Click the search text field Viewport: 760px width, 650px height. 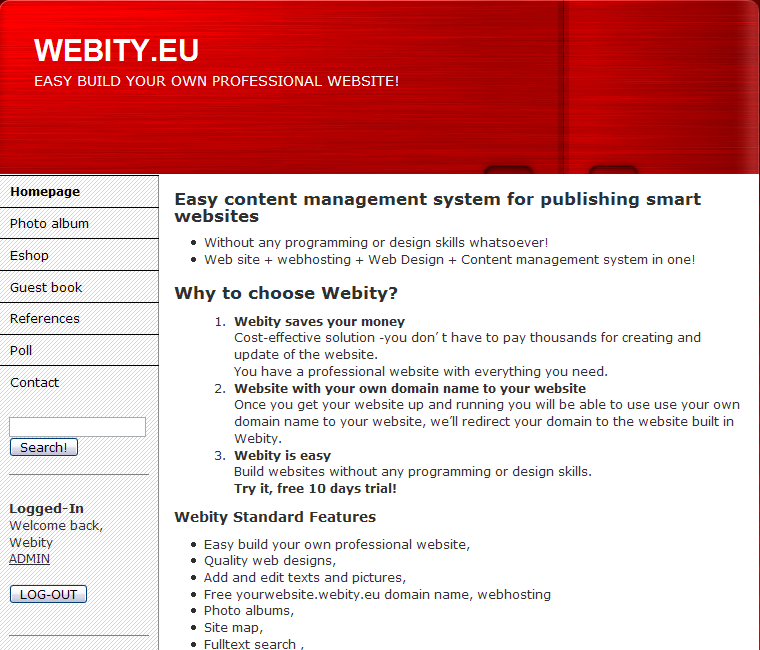78,427
